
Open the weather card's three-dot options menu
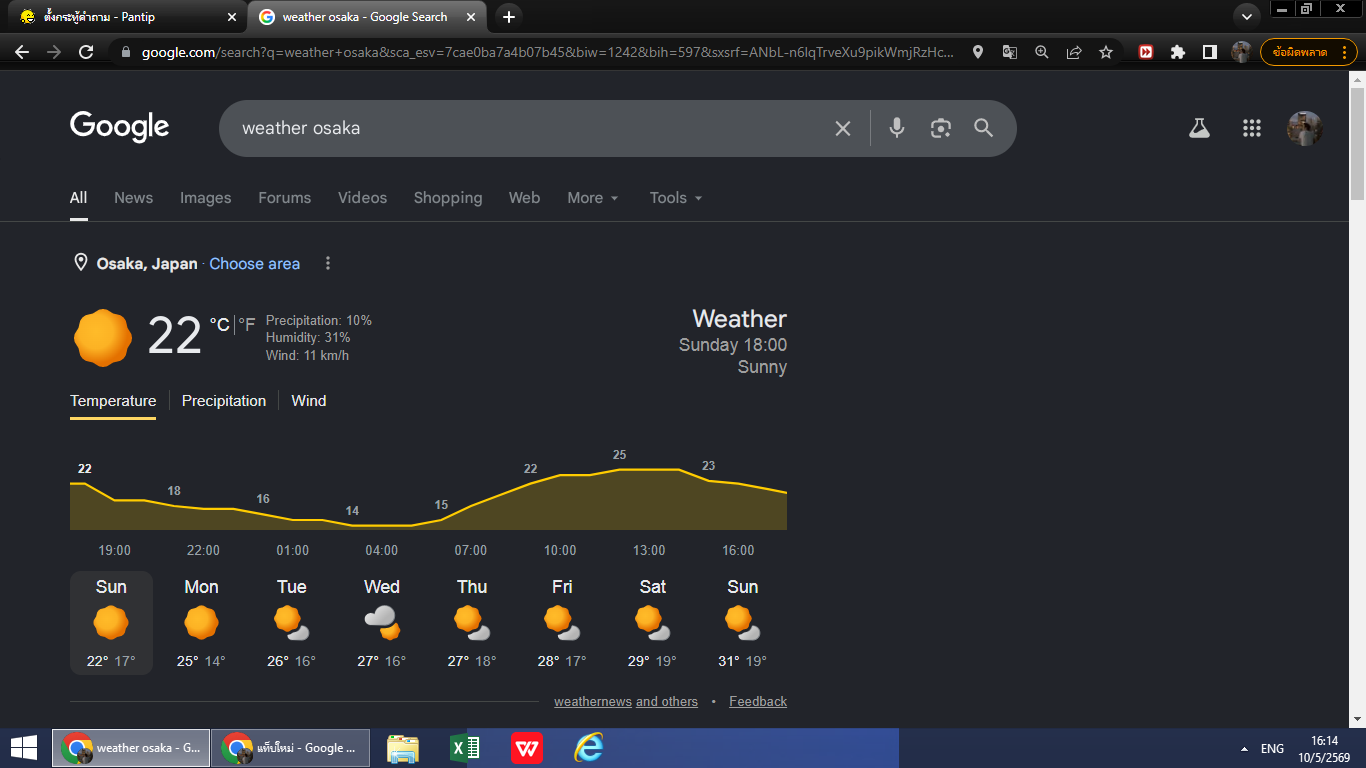pyautogui.click(x=327, y=263)
